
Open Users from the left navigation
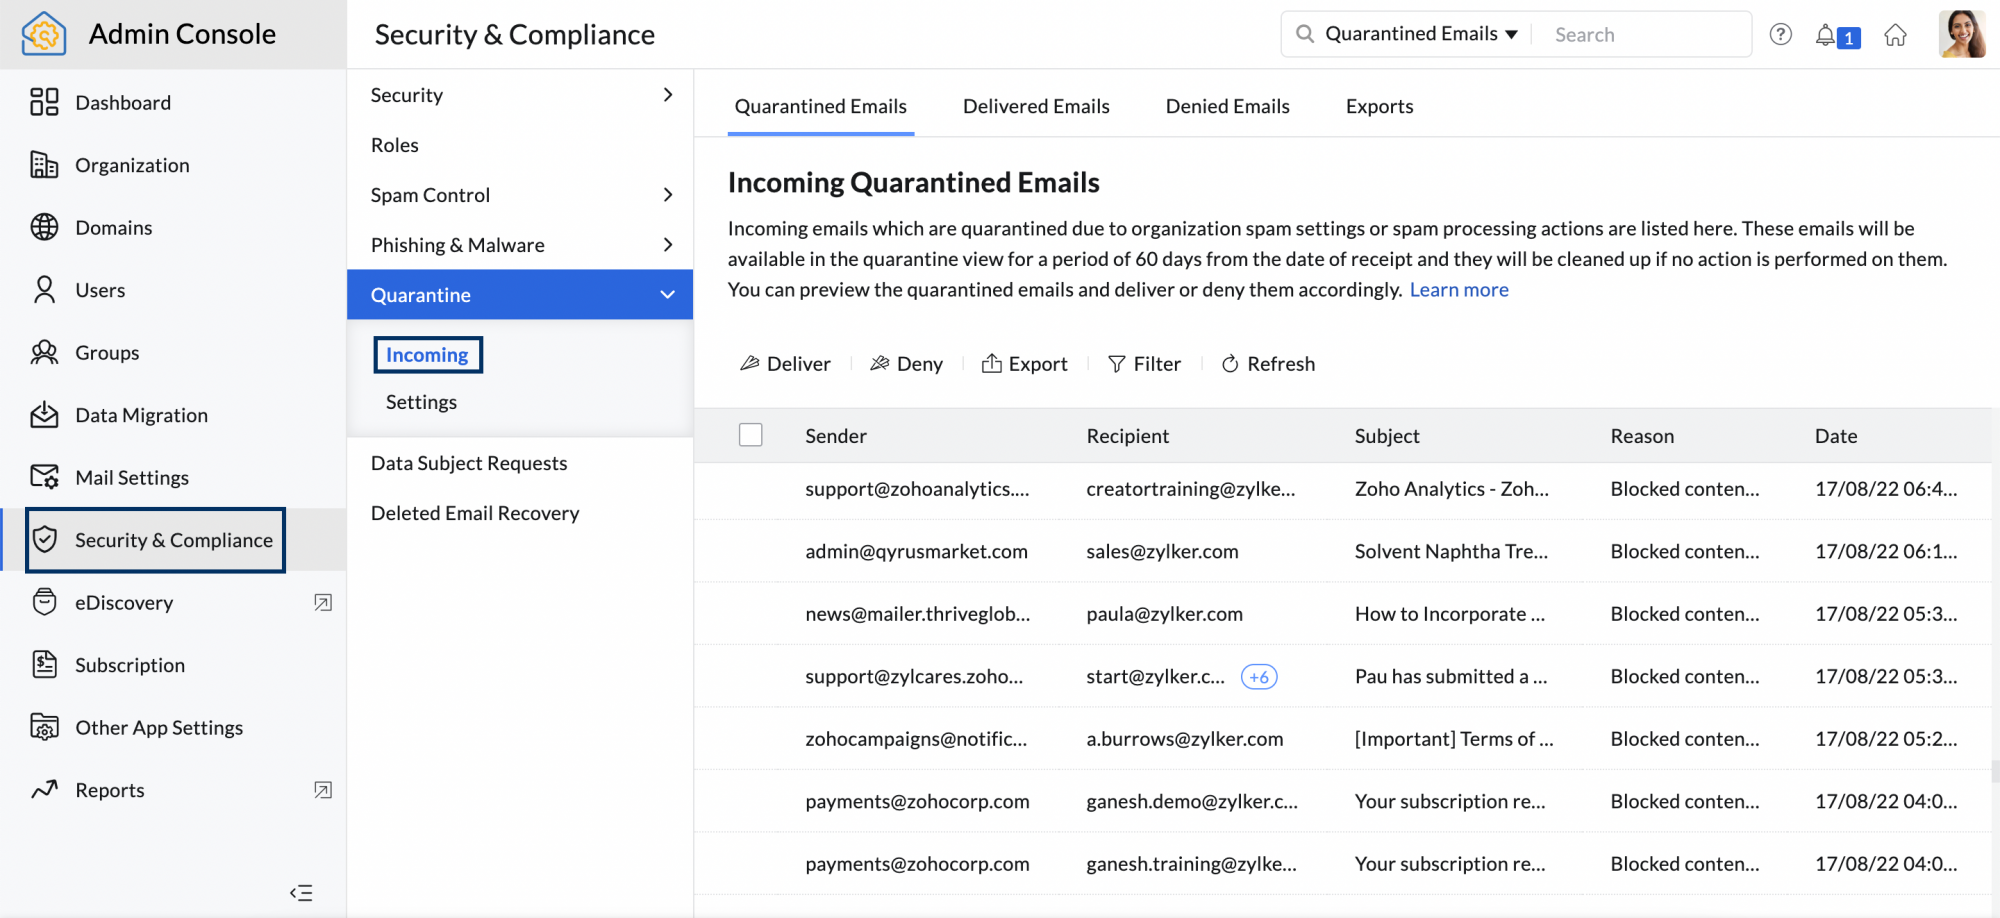click(101, 290)
